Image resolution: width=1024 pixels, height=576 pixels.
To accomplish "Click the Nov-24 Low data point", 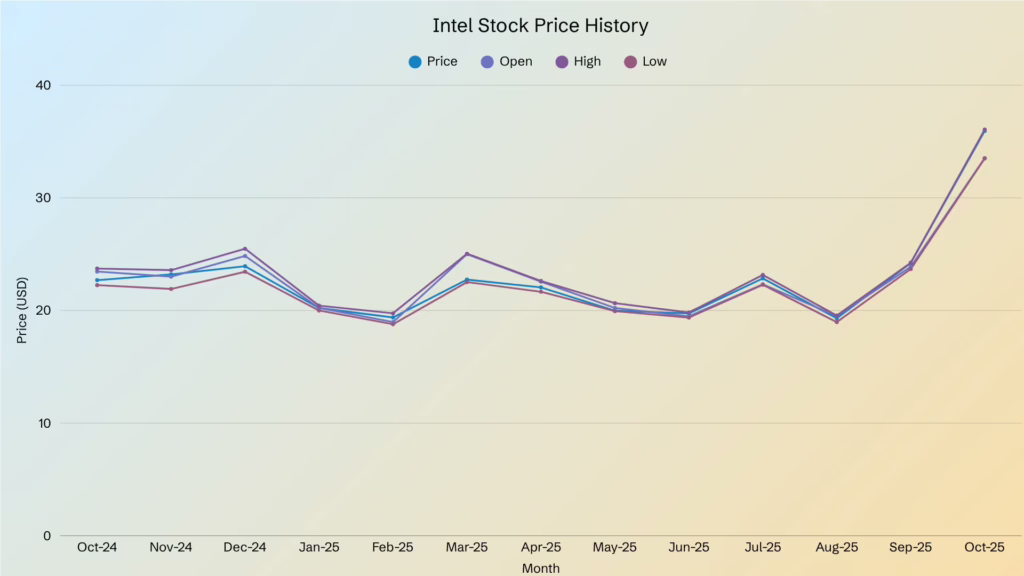I will pos(171,289).
